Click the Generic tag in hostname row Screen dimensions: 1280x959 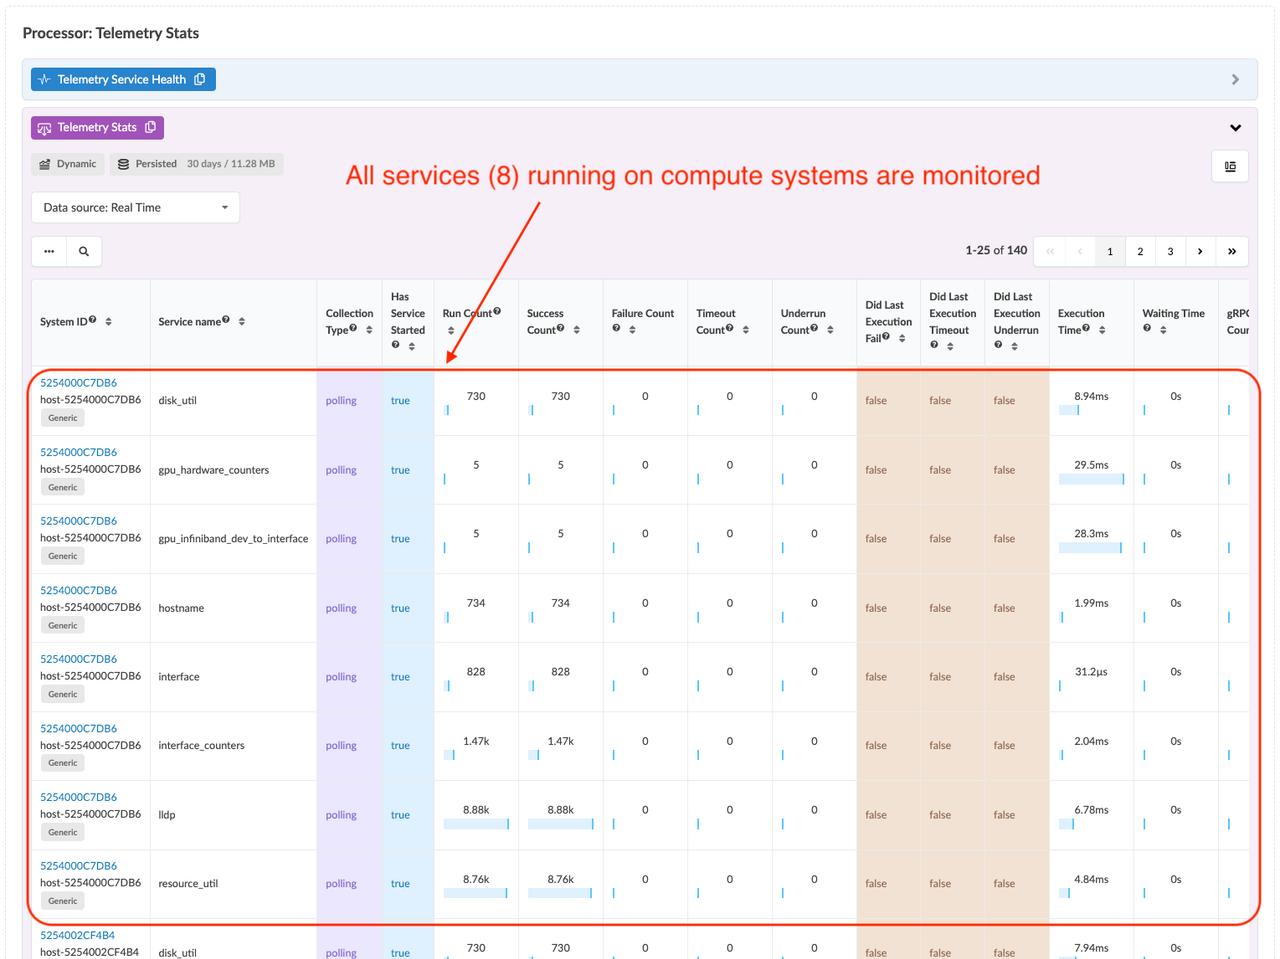[62, 625]
